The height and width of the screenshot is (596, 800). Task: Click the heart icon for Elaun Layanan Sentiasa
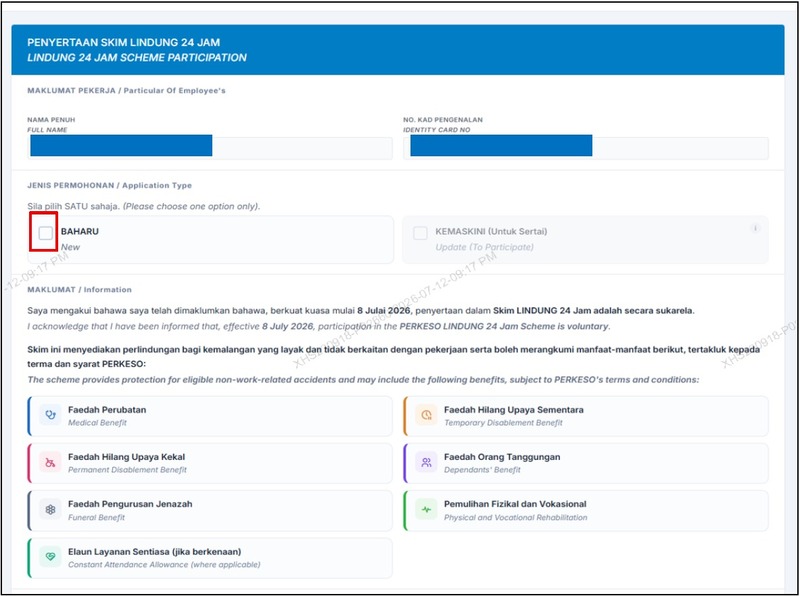coord(50,557)
